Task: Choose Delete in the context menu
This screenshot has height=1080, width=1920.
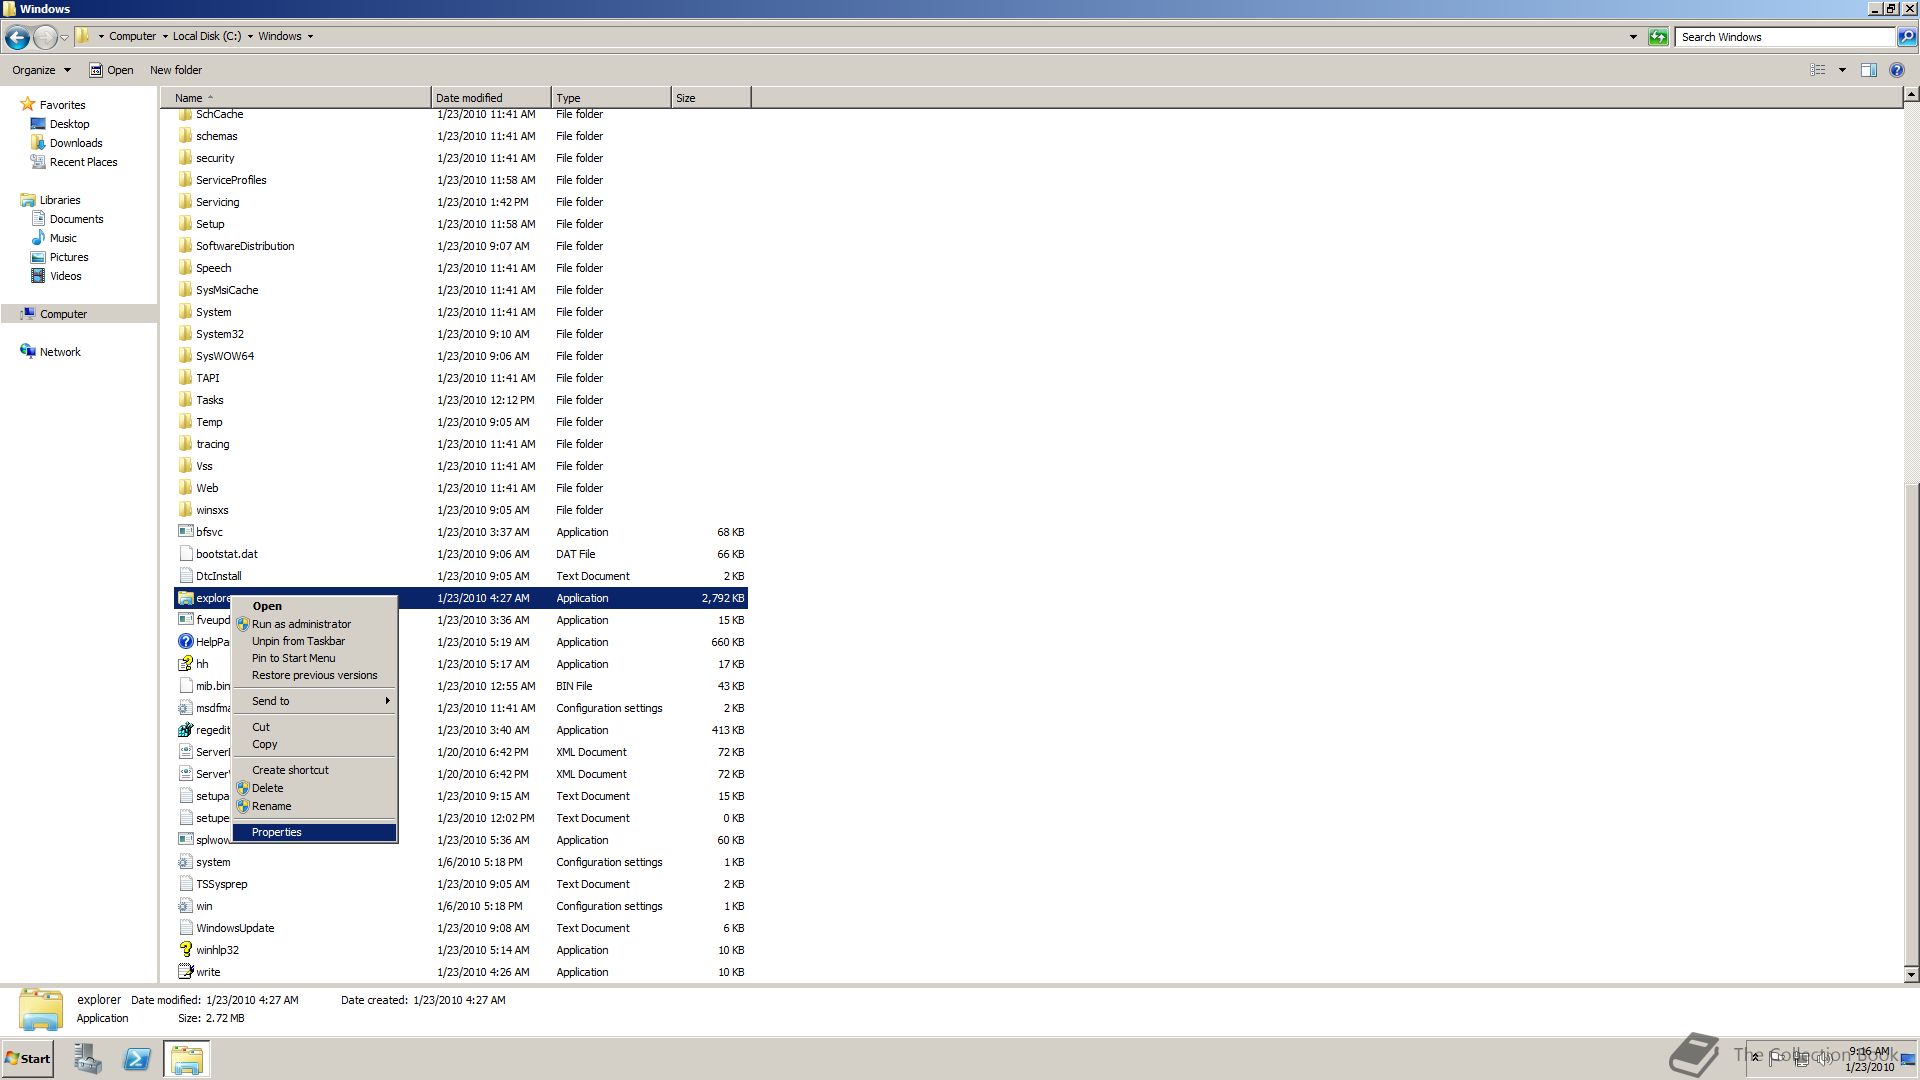Action: (x=314, y=788)
